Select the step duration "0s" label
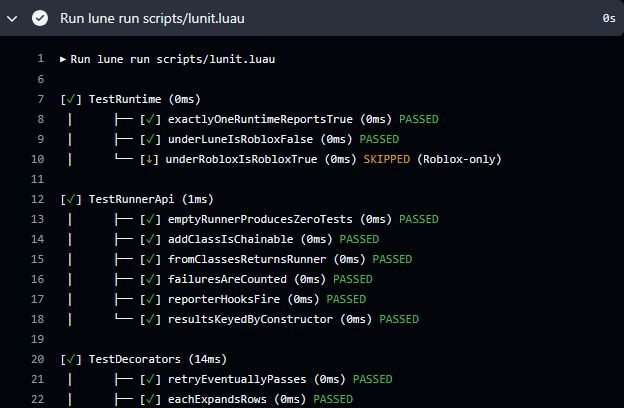This screenshot has height=408, width=624. [x=609, y=18]
